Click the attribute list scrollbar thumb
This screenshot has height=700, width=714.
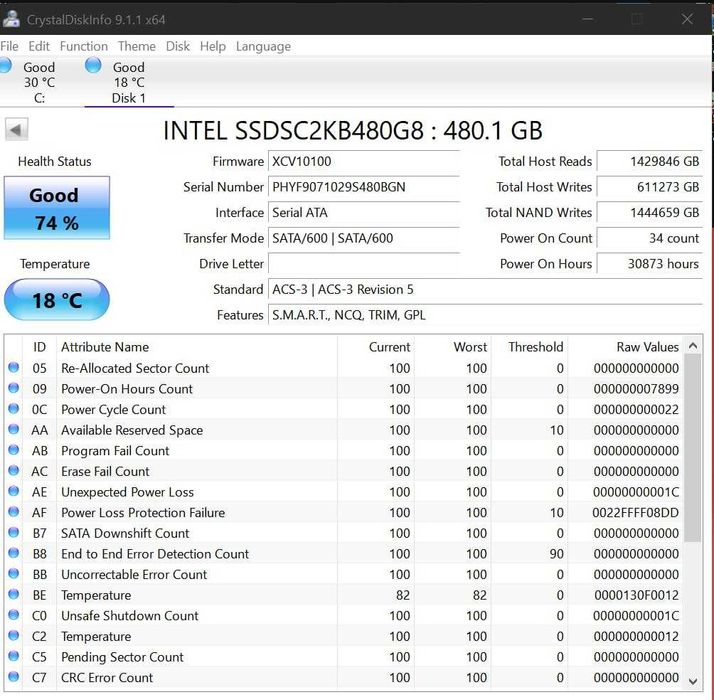coord(693,447)
